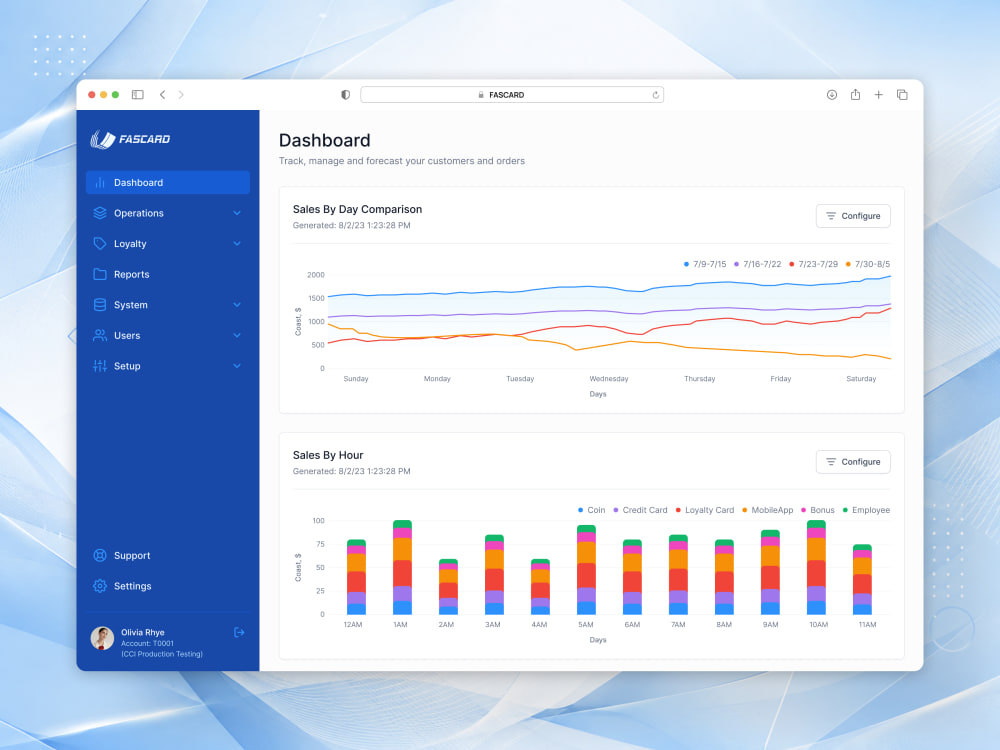This screenshot has height=750, width=1000.
Task: Click the FASCARD address bar
Action: 511,94
